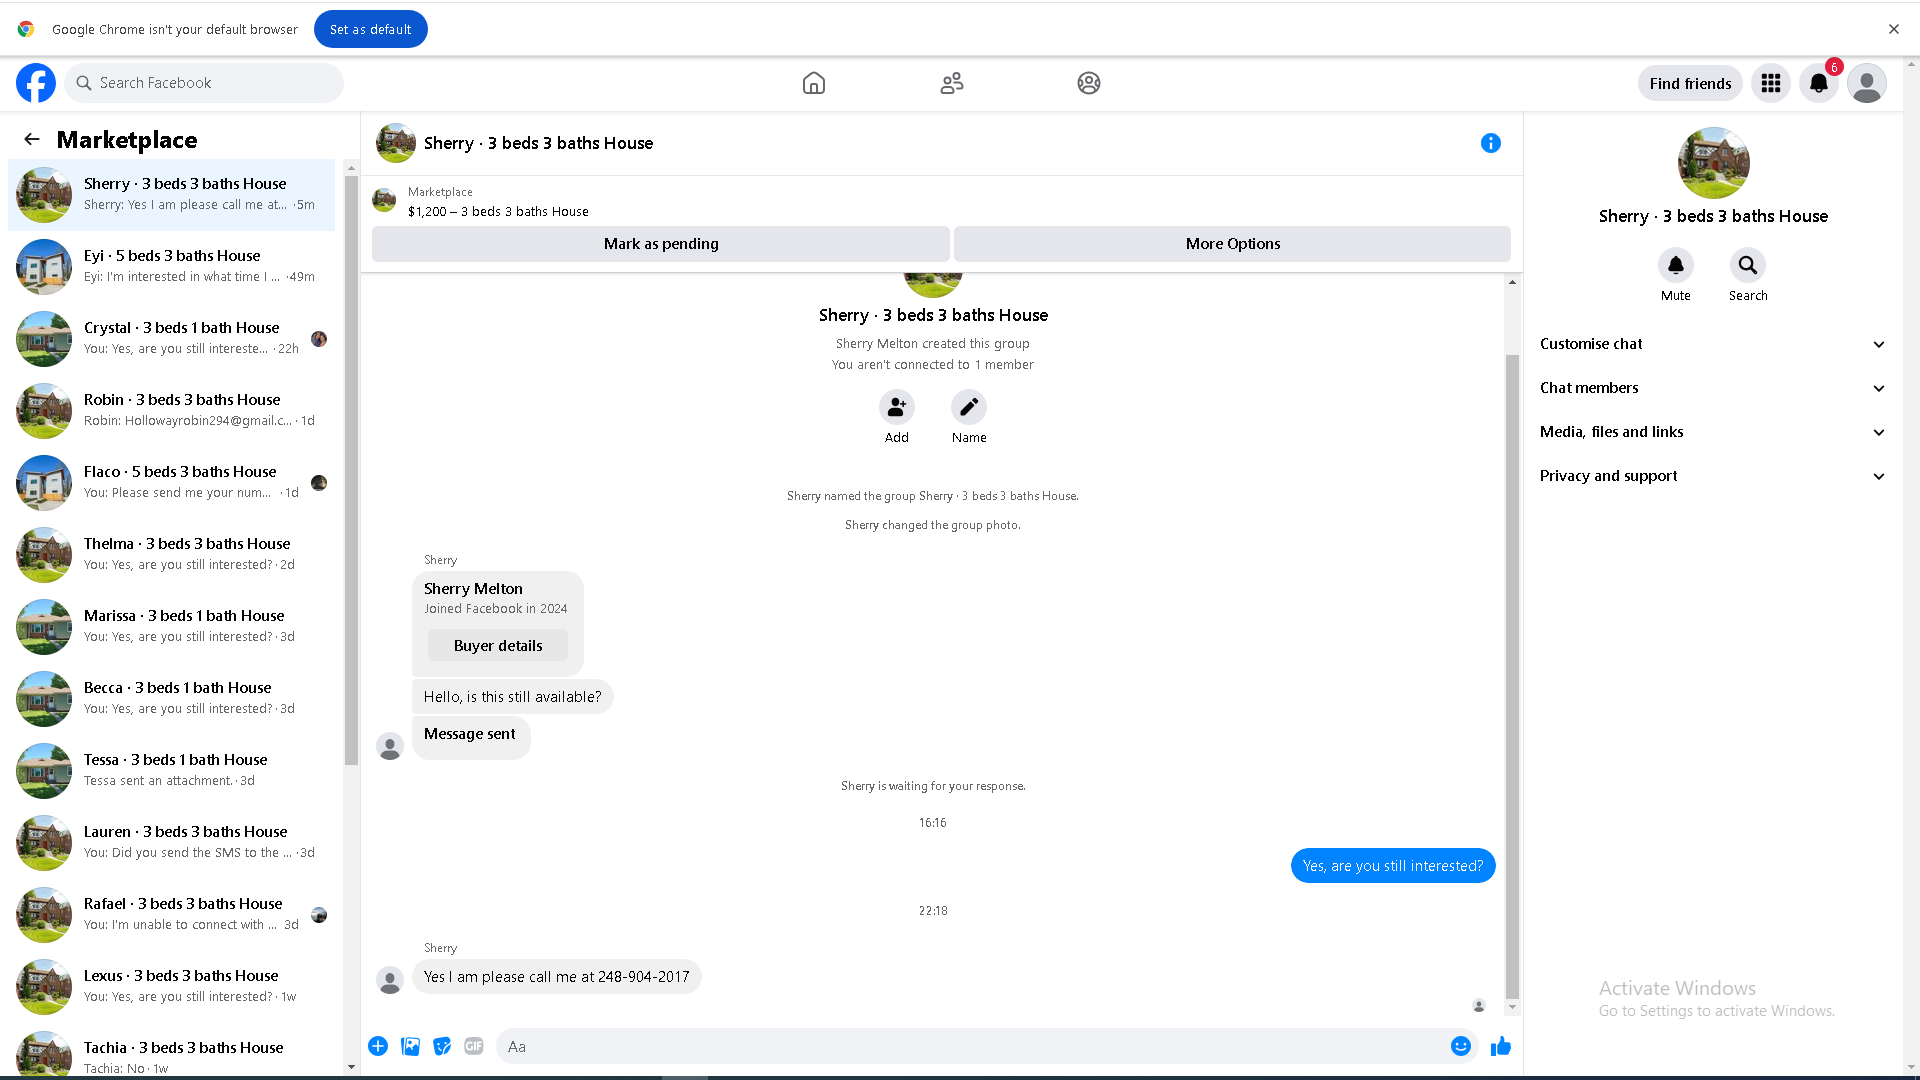The width and height of the screenshot is (1920, 1080).
Task: Attach a photo with image icon
Action: tap(410, 1046)
